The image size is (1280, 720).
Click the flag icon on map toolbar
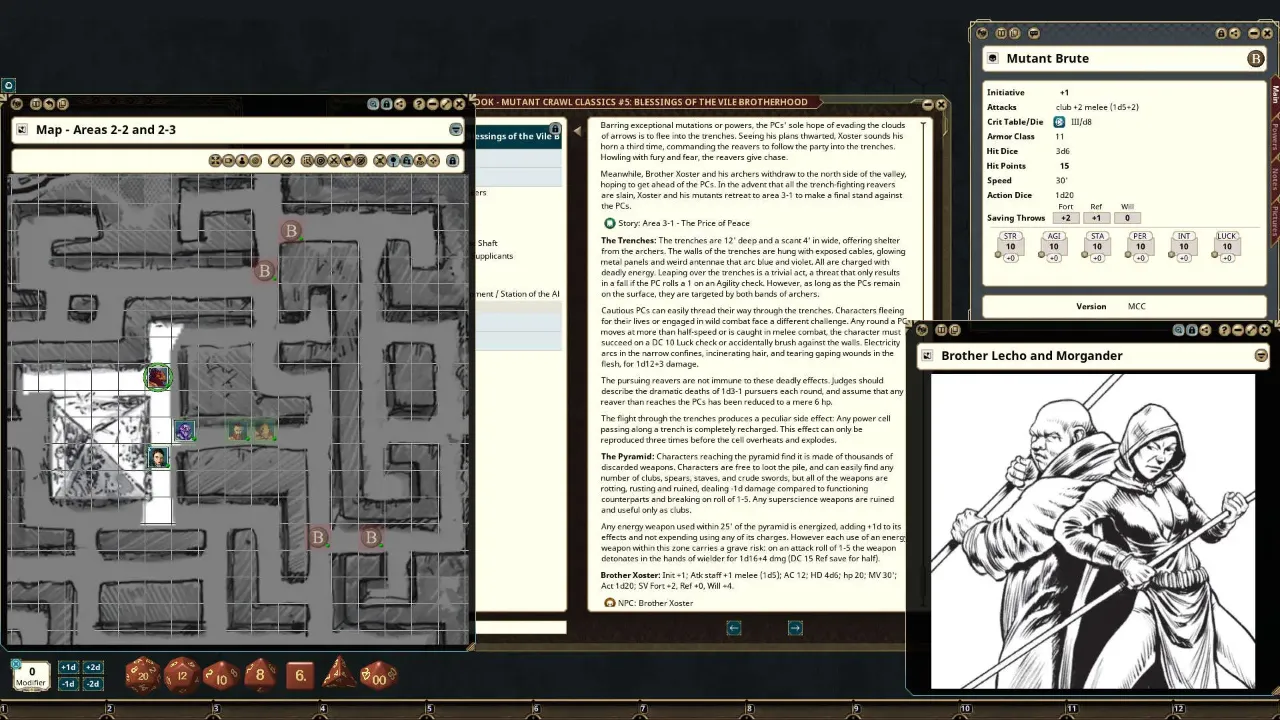click(347, 161)
